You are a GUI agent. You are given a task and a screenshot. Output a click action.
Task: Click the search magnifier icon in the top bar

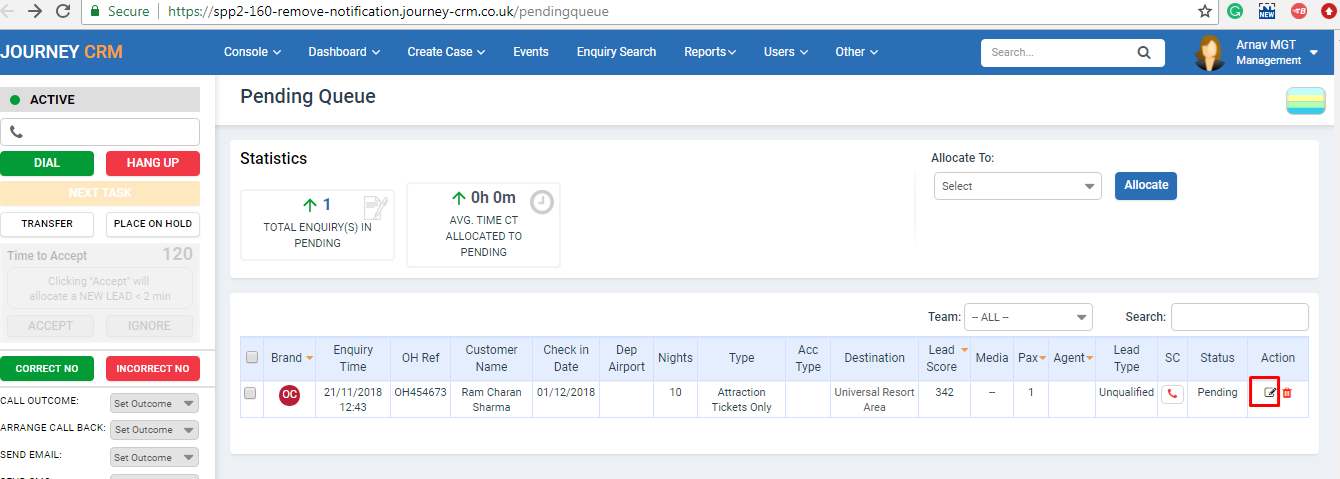1144,53
